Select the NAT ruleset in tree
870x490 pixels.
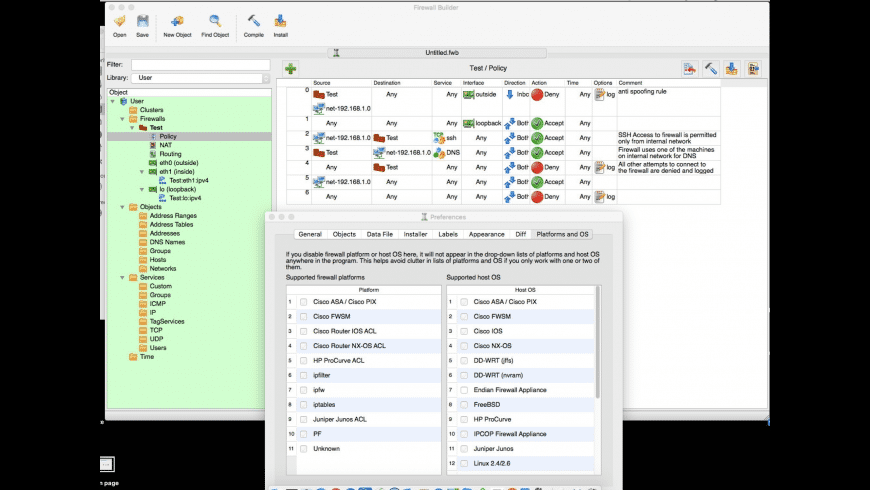(x=165, y=145)
